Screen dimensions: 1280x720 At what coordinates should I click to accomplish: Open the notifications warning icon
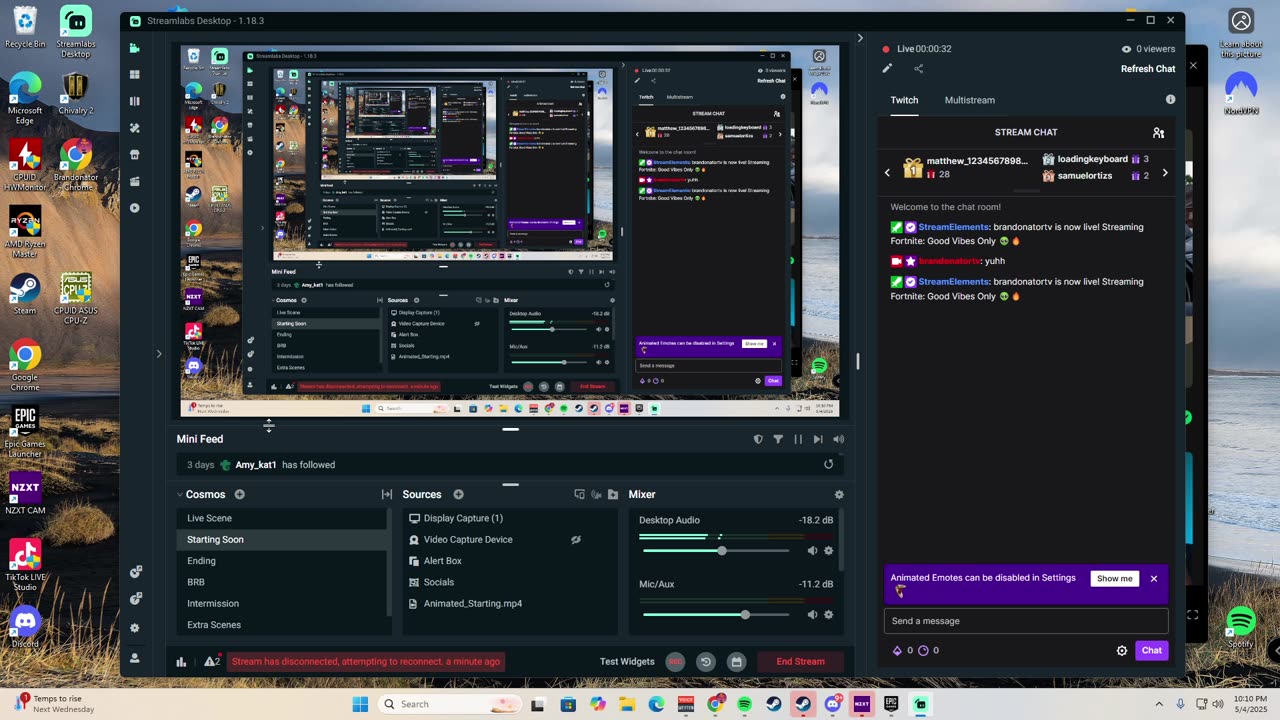click(x=212, y=661)
